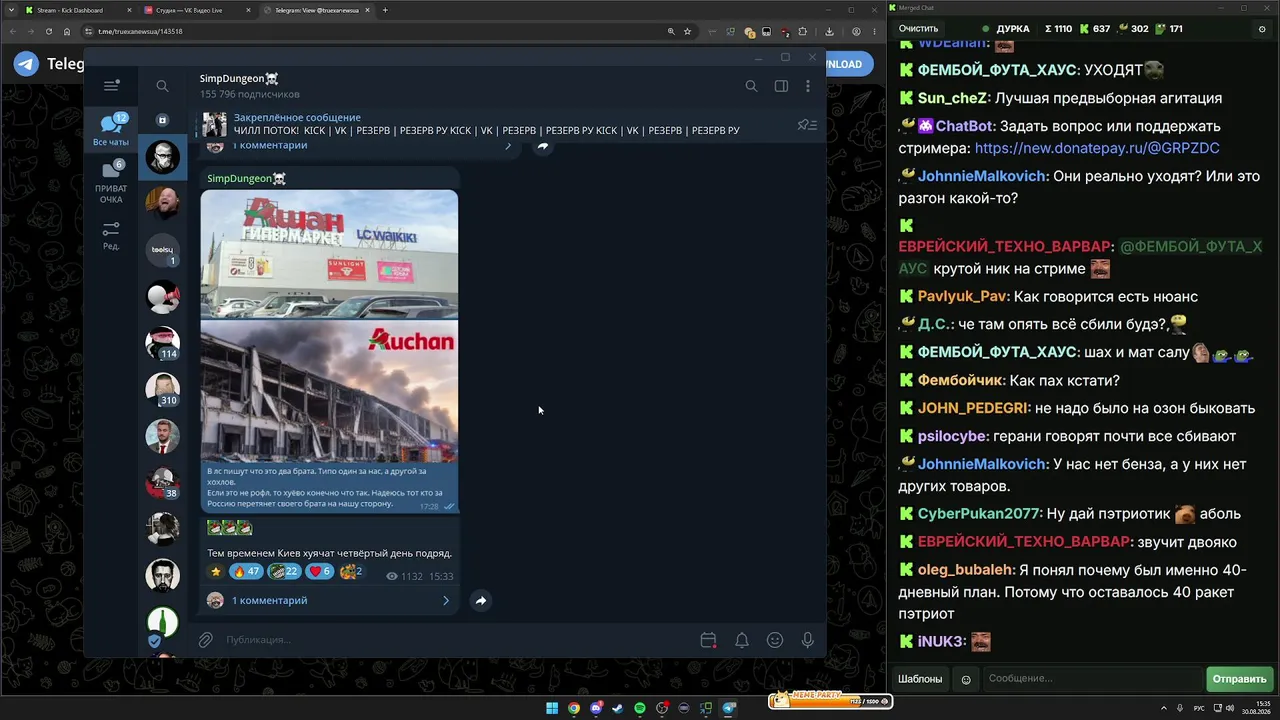The height and width of the screenshot is (720, 1280).
Task: Open Discord from the taskbar
Action: pos(596,709)
